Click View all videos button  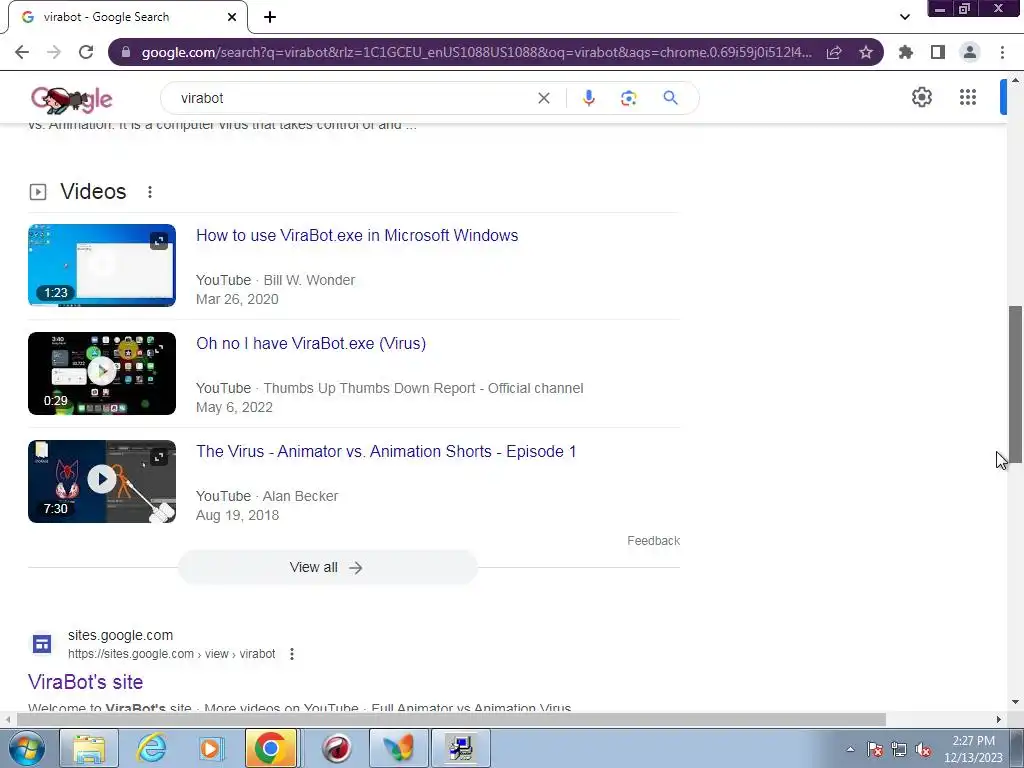coord(327,567)
